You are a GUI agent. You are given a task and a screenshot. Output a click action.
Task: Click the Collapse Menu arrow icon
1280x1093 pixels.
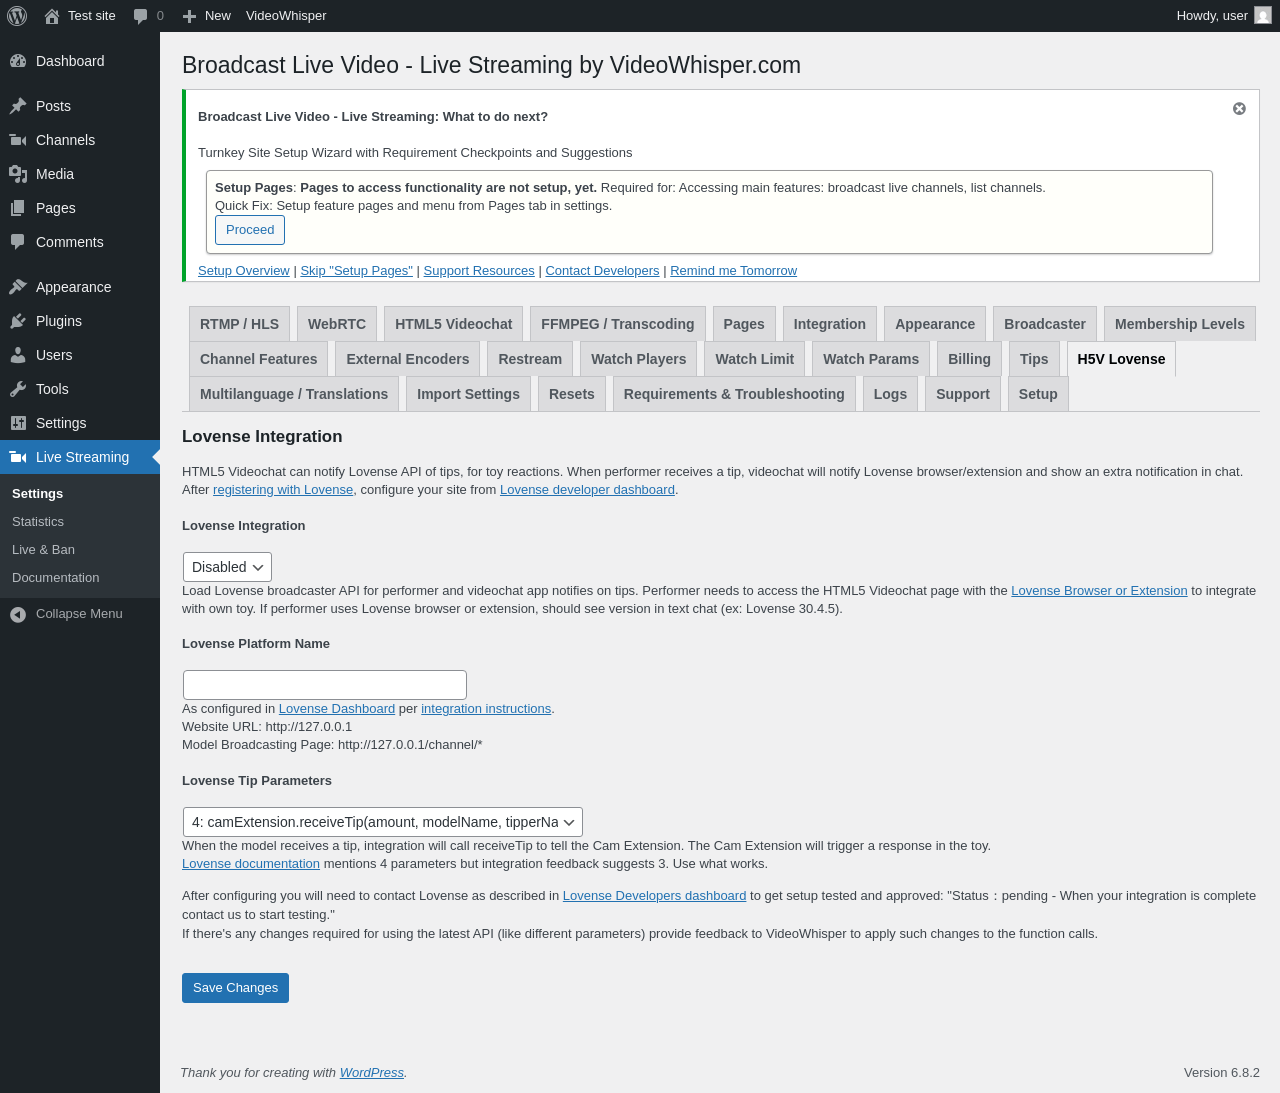18,614
